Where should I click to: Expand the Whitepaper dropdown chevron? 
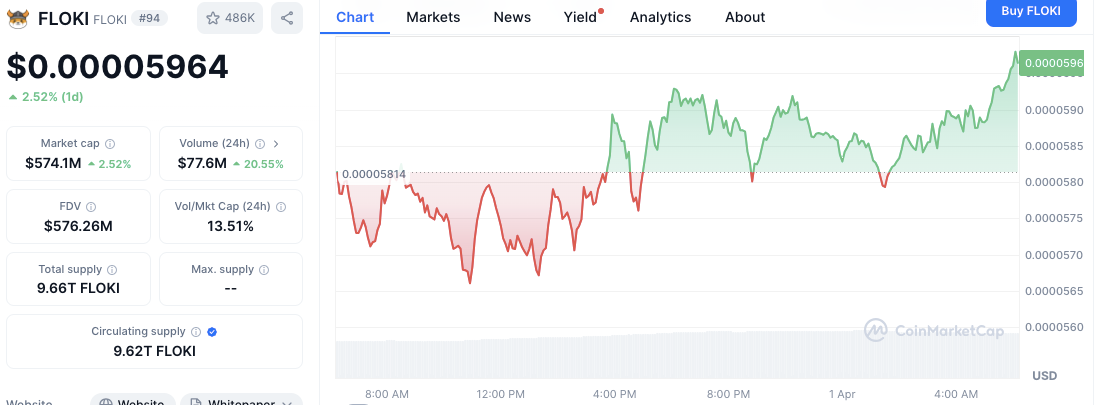[x=287, y=402]
